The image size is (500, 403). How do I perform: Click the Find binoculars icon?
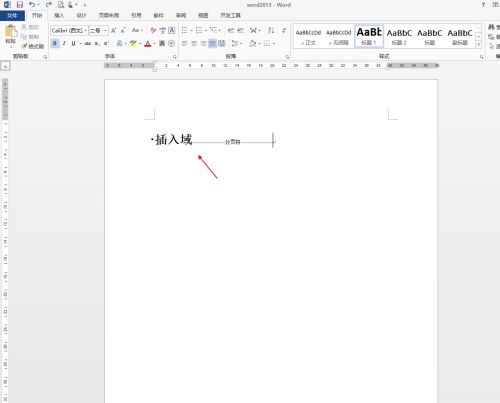pyautogui.click(x=492, y=27)
